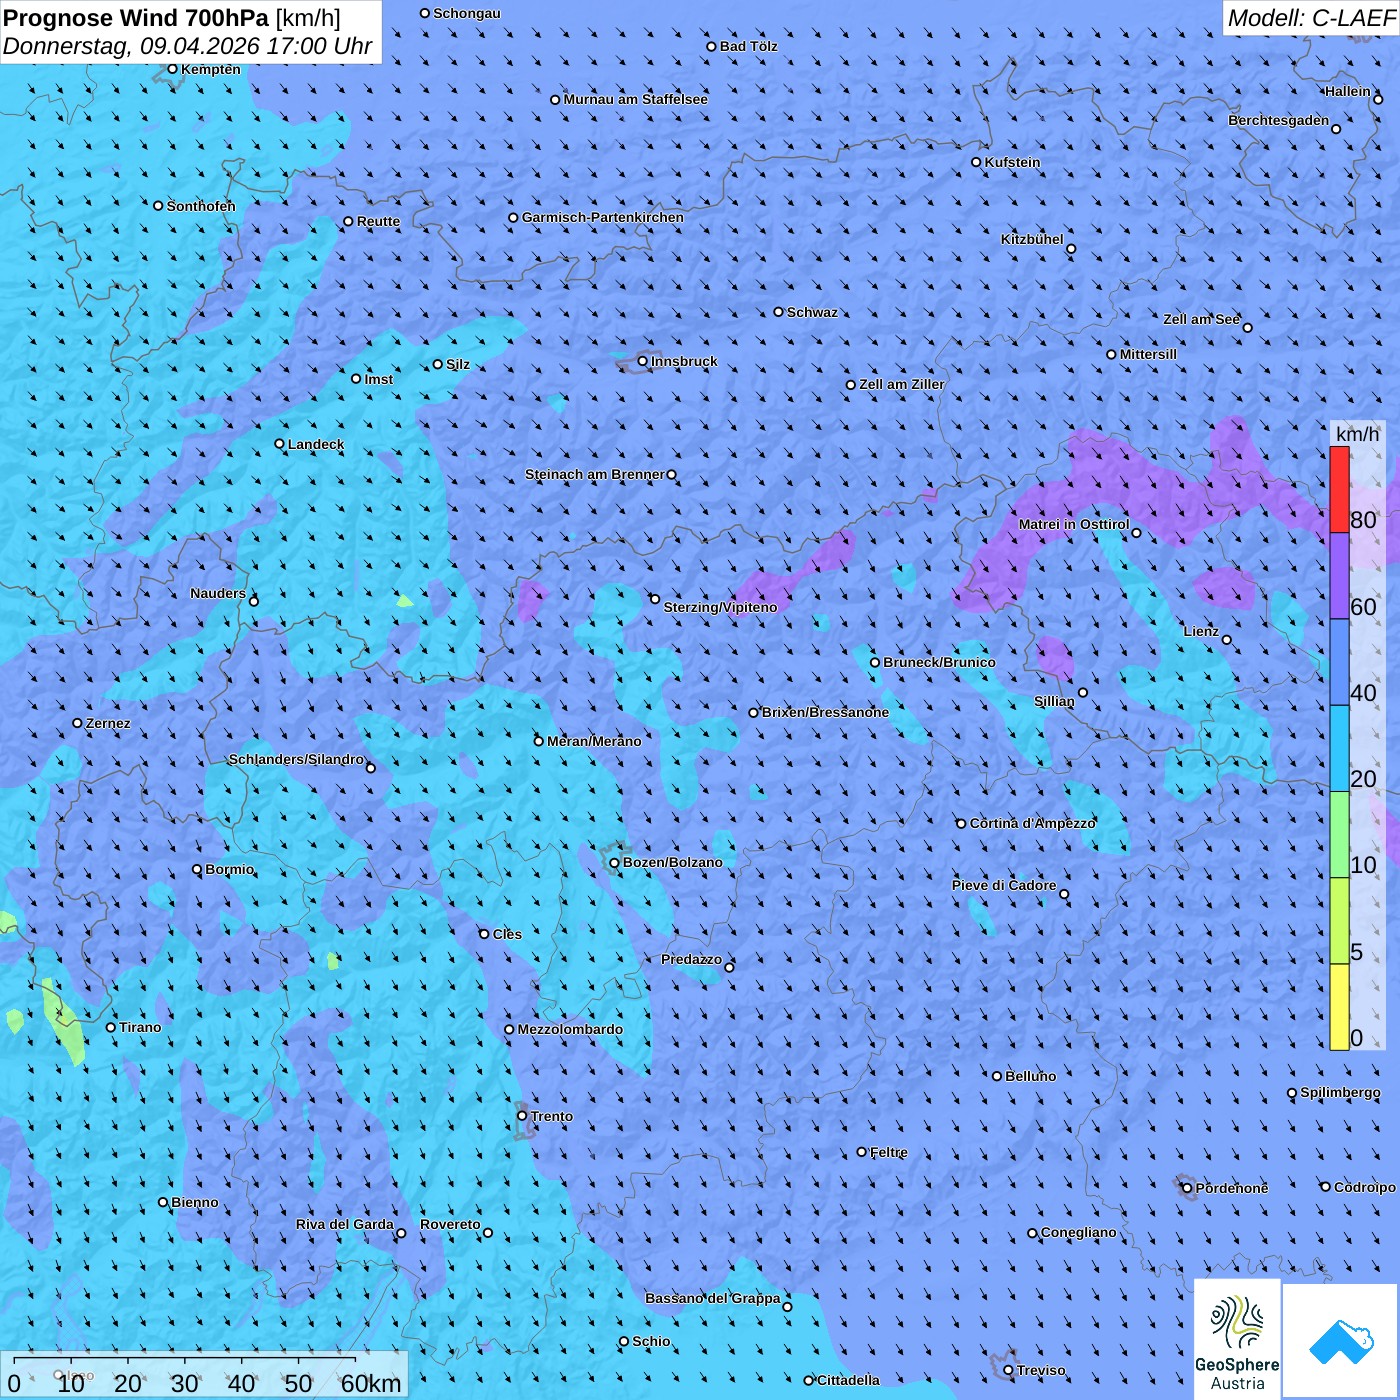Click the Bormio city label

[229, 869]
